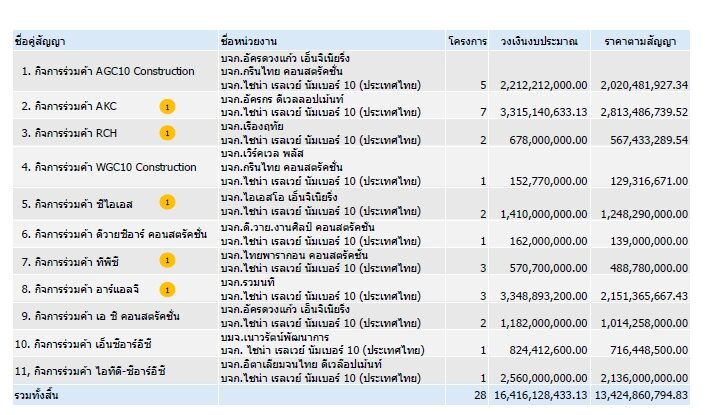Click budget value 3,315,140,633.13
The height and width of the screenshot is (415, 710).
543,112
